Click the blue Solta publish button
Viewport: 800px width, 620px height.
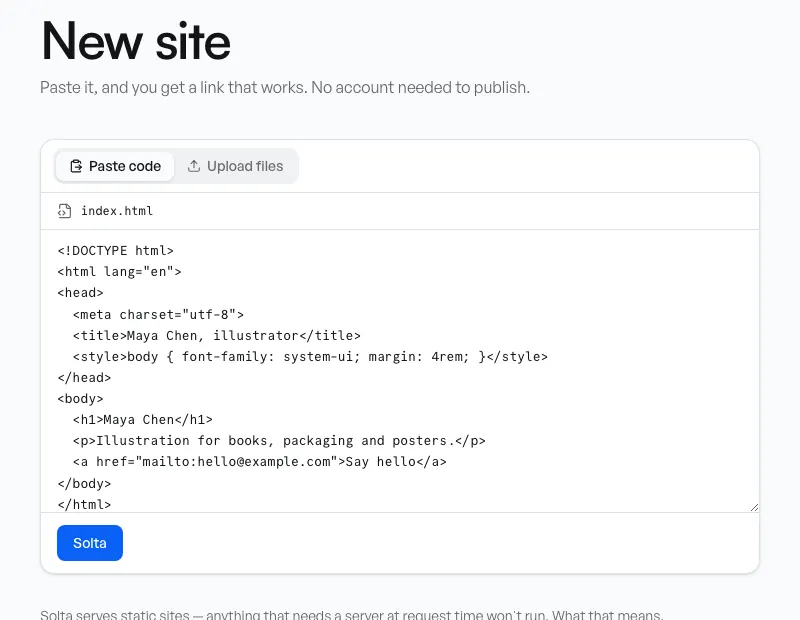tap(90, 543)
